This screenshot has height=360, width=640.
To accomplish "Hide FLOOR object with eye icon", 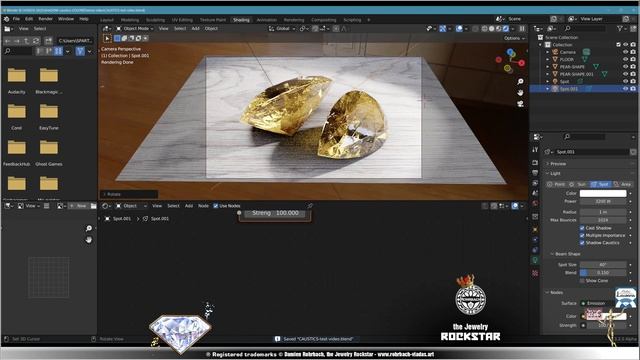I will click(625, 59).
